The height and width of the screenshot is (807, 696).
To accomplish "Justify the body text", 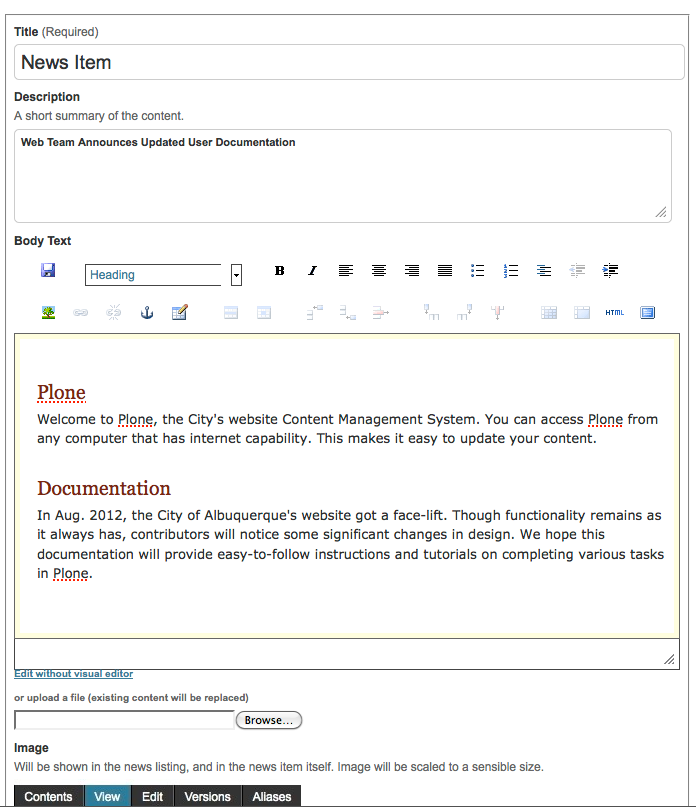I will coord(445,271).
